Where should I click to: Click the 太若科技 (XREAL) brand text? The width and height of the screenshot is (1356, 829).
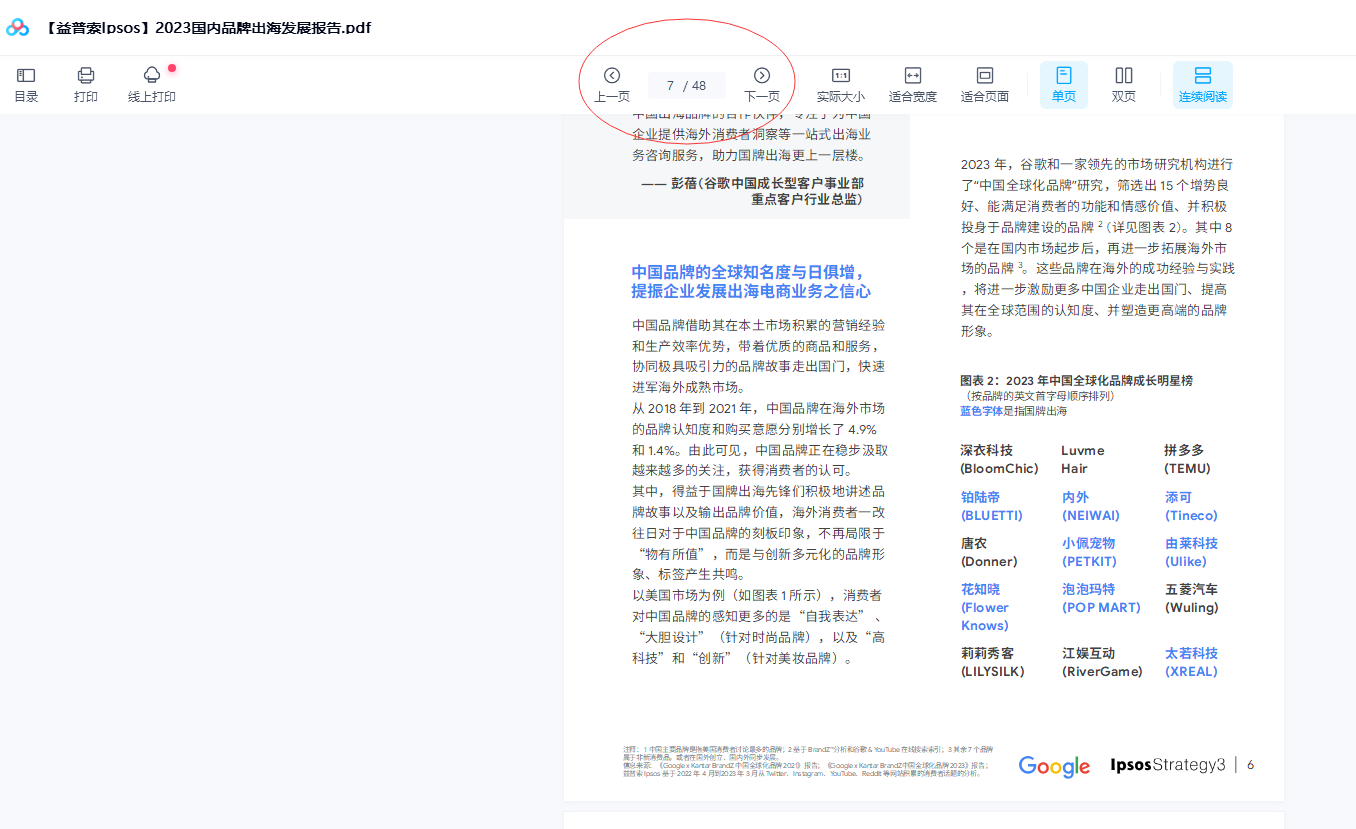pyautogui.click(x=1191, y=662)
